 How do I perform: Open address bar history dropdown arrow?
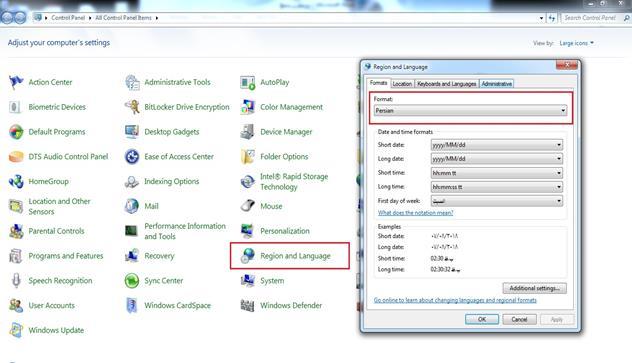click(541, 18)
